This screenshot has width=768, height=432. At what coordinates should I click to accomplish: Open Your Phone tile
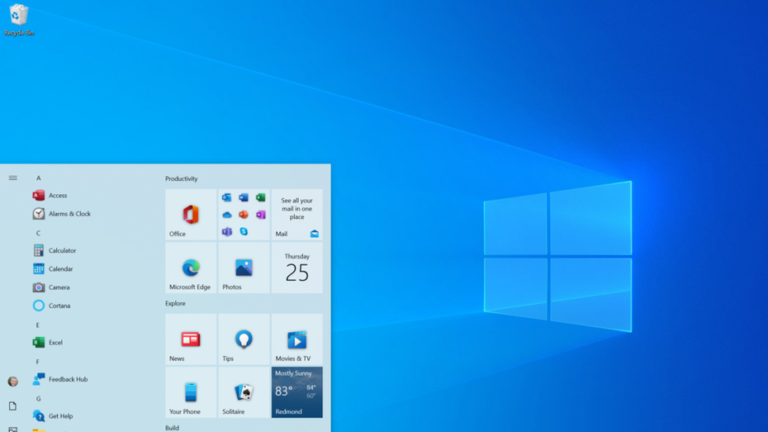(x=191, y=392)
